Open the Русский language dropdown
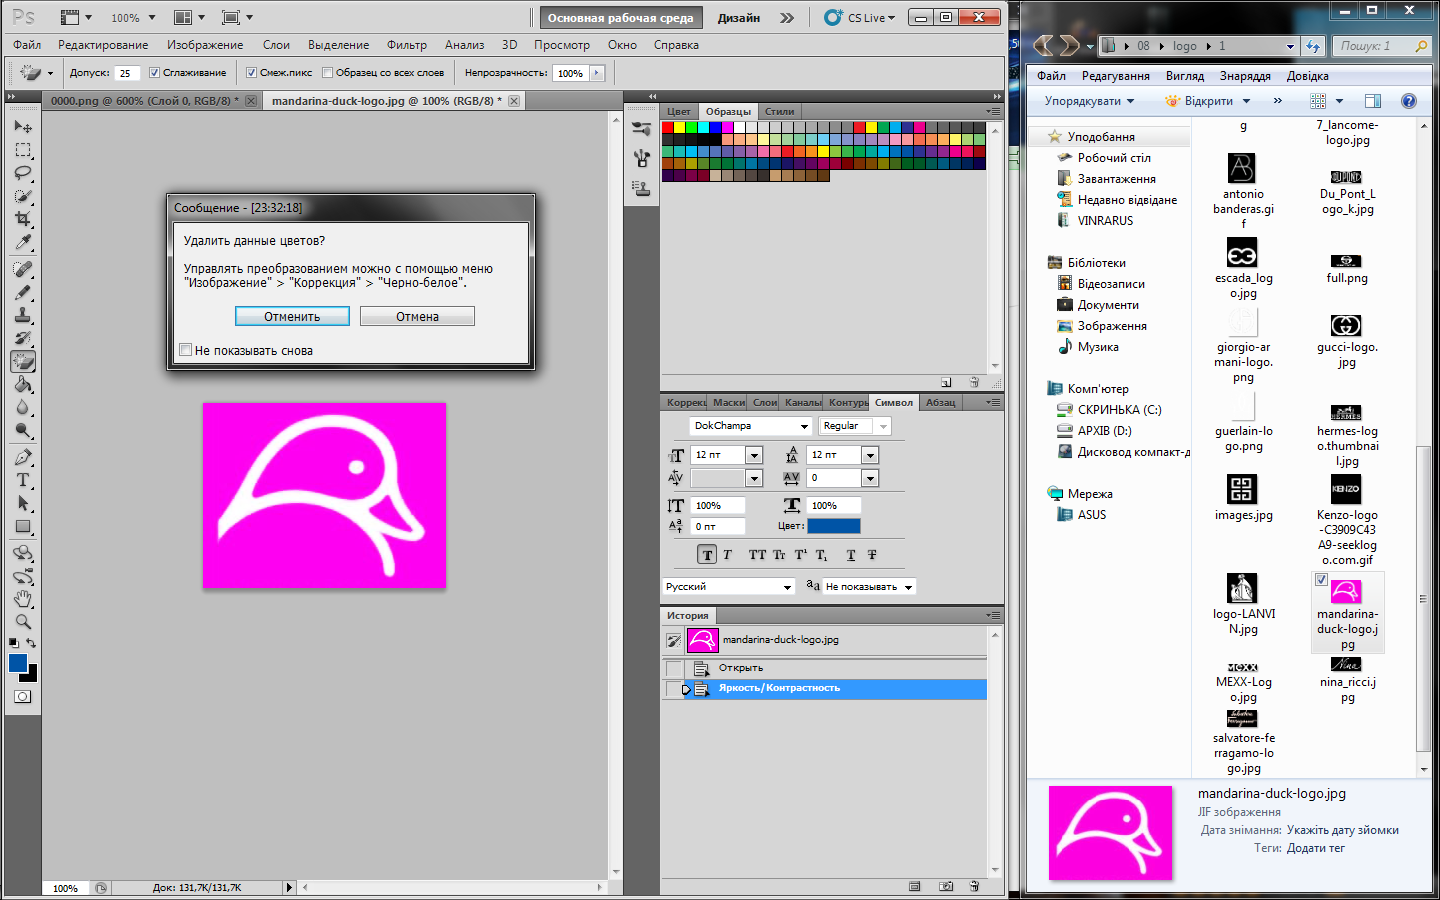1440x900 pixels. 728,587
